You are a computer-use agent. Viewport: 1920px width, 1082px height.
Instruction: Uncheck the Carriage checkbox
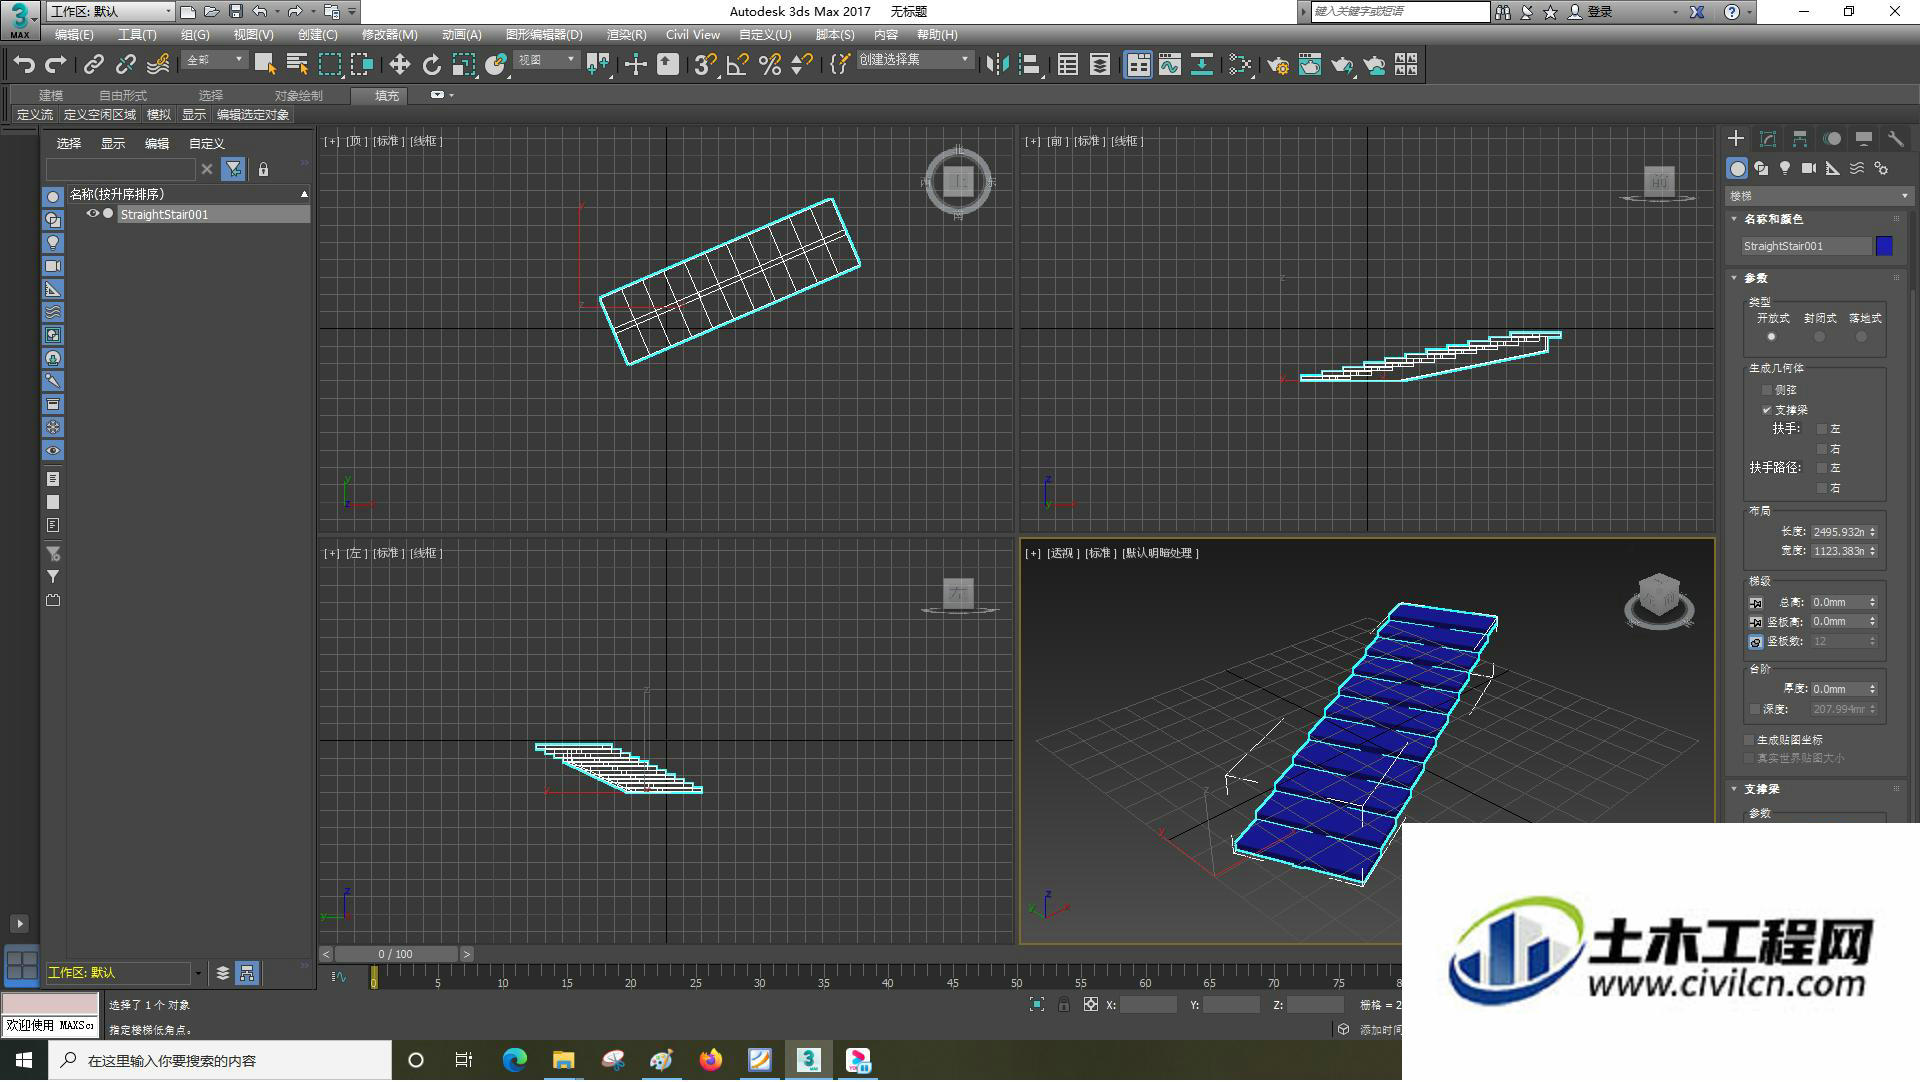pos(1767,410)
